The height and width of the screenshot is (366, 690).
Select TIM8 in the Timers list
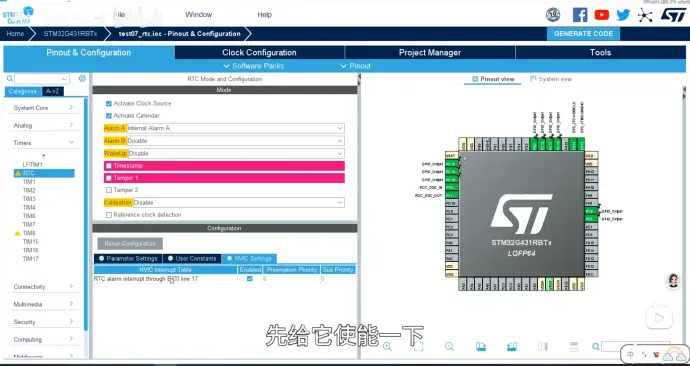coord(29,233)
